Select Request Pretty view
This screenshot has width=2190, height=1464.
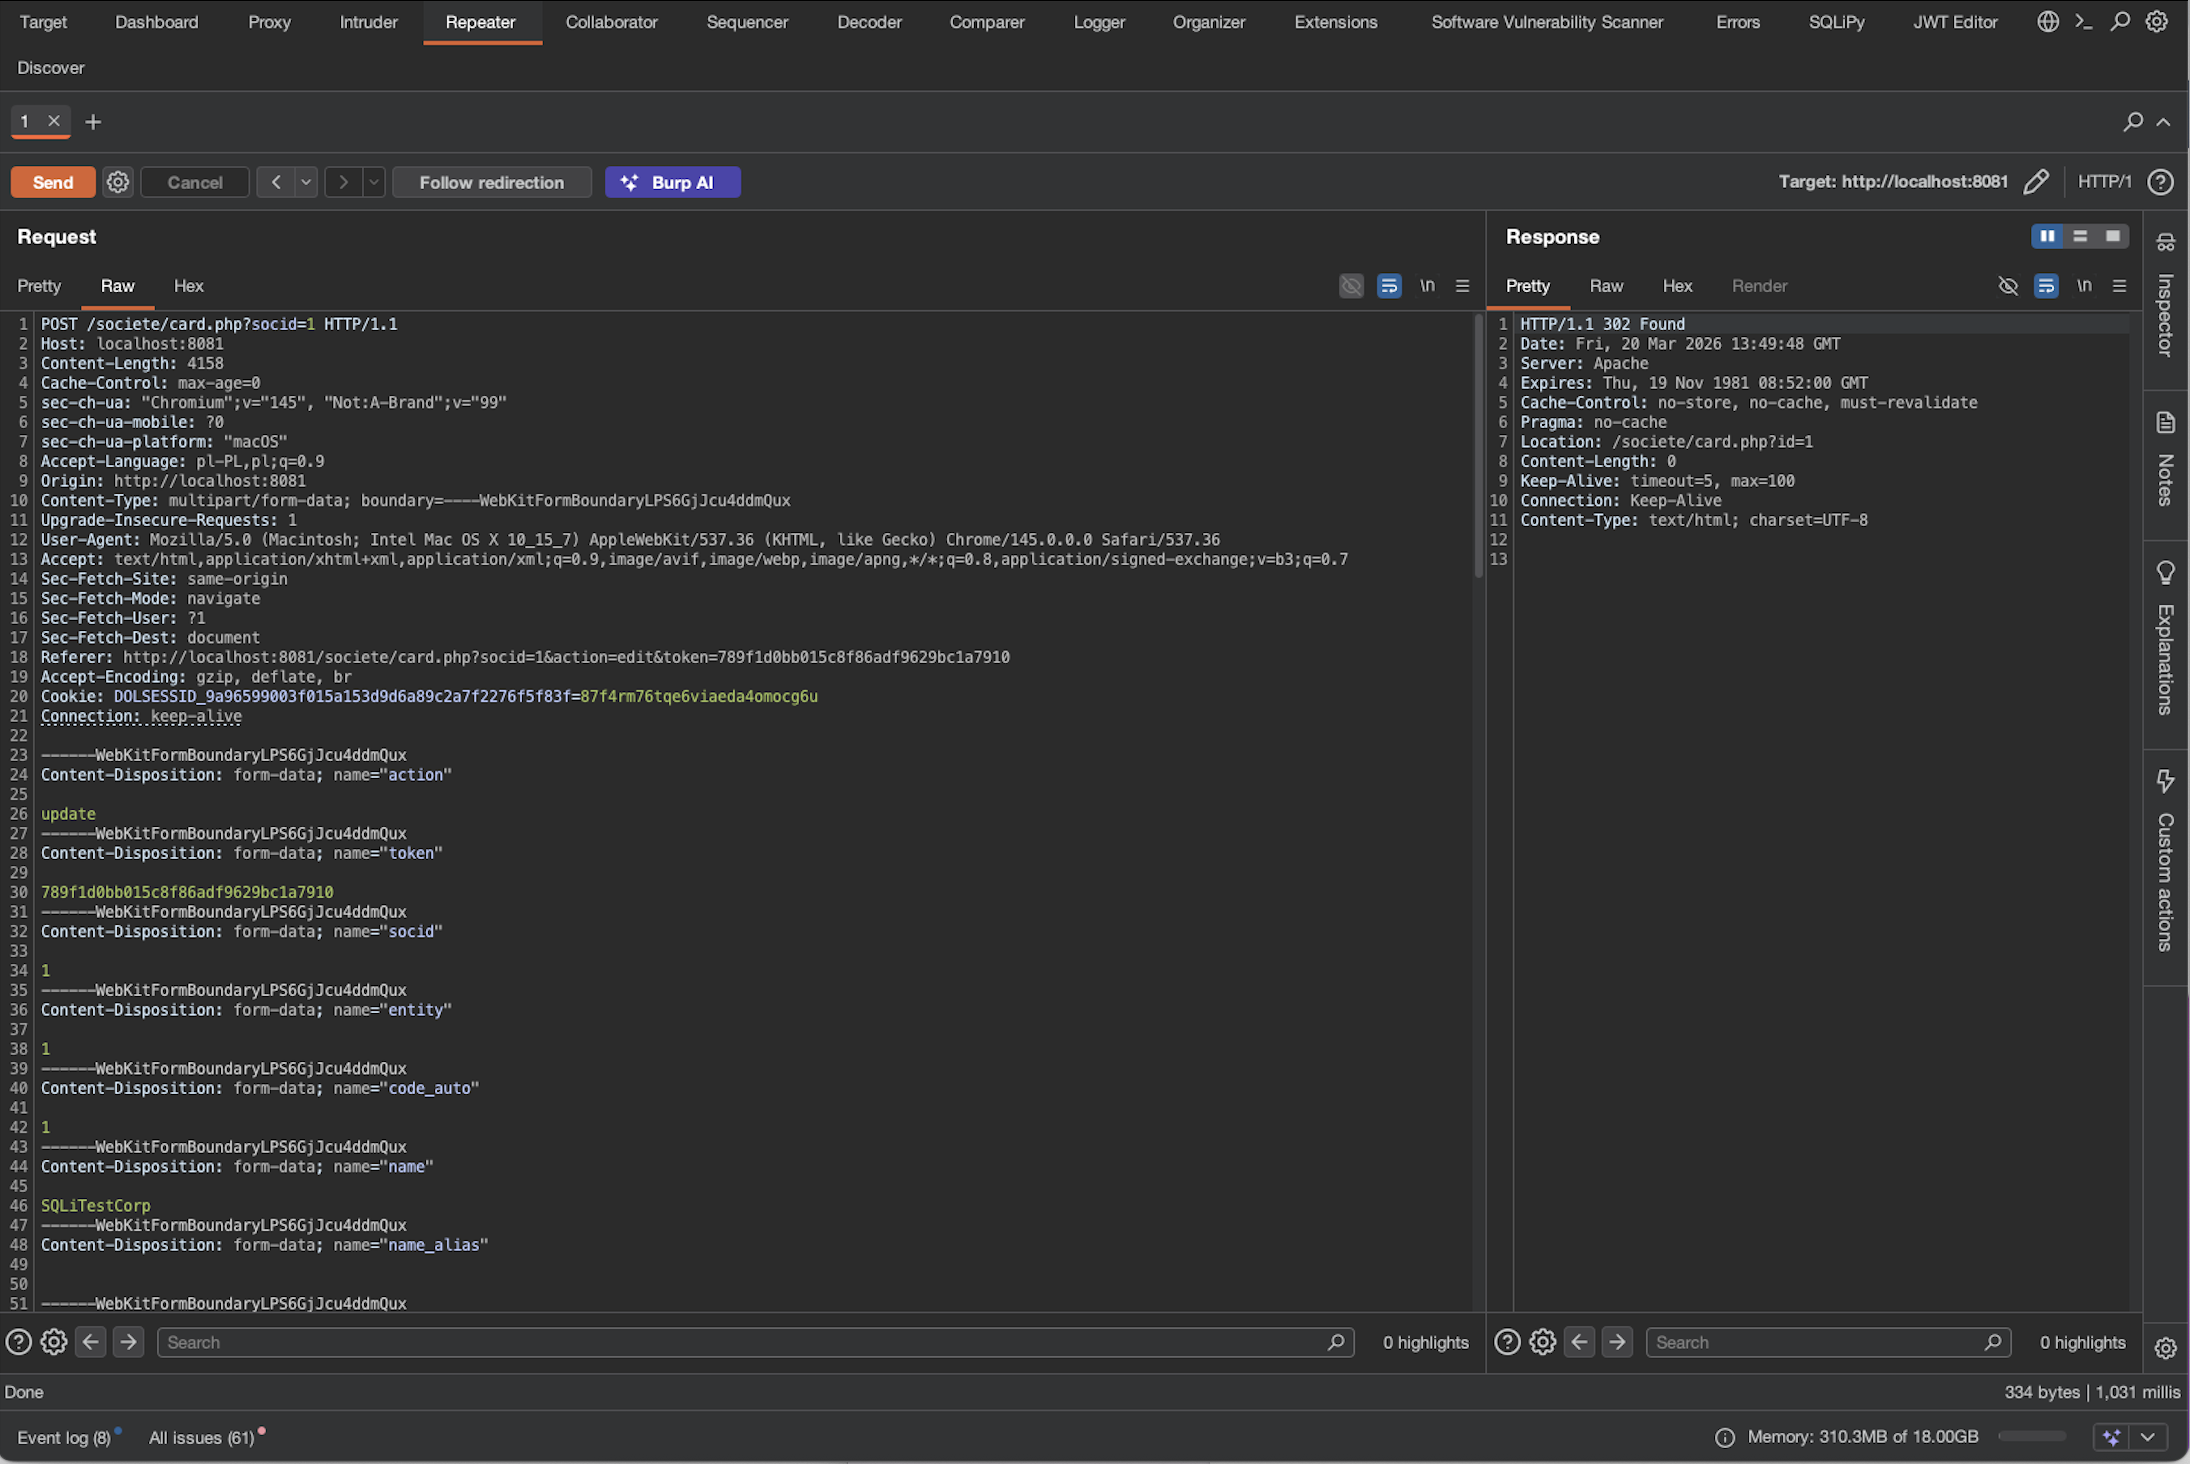pyautogui.click(x=39, y=286)
